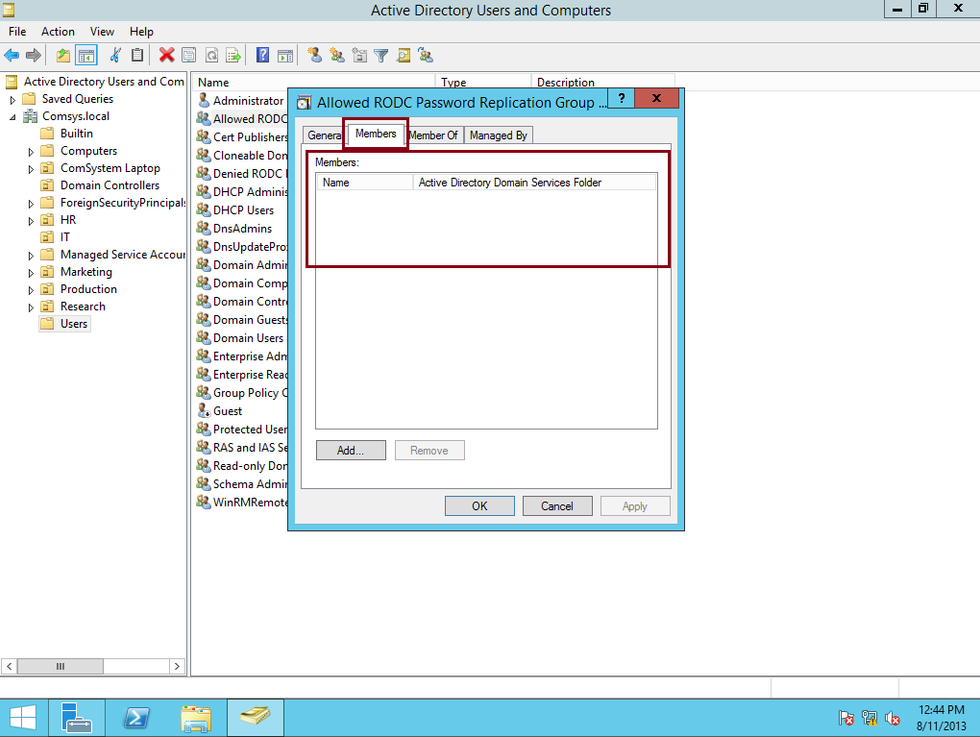Click the Action Center flag tray icon
This screenshot has width=980, height=737.
click(x=846, y=718)
